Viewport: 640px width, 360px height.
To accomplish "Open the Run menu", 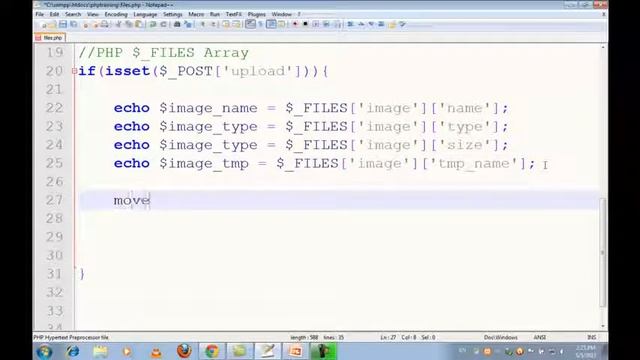I will tap(215, 14).
